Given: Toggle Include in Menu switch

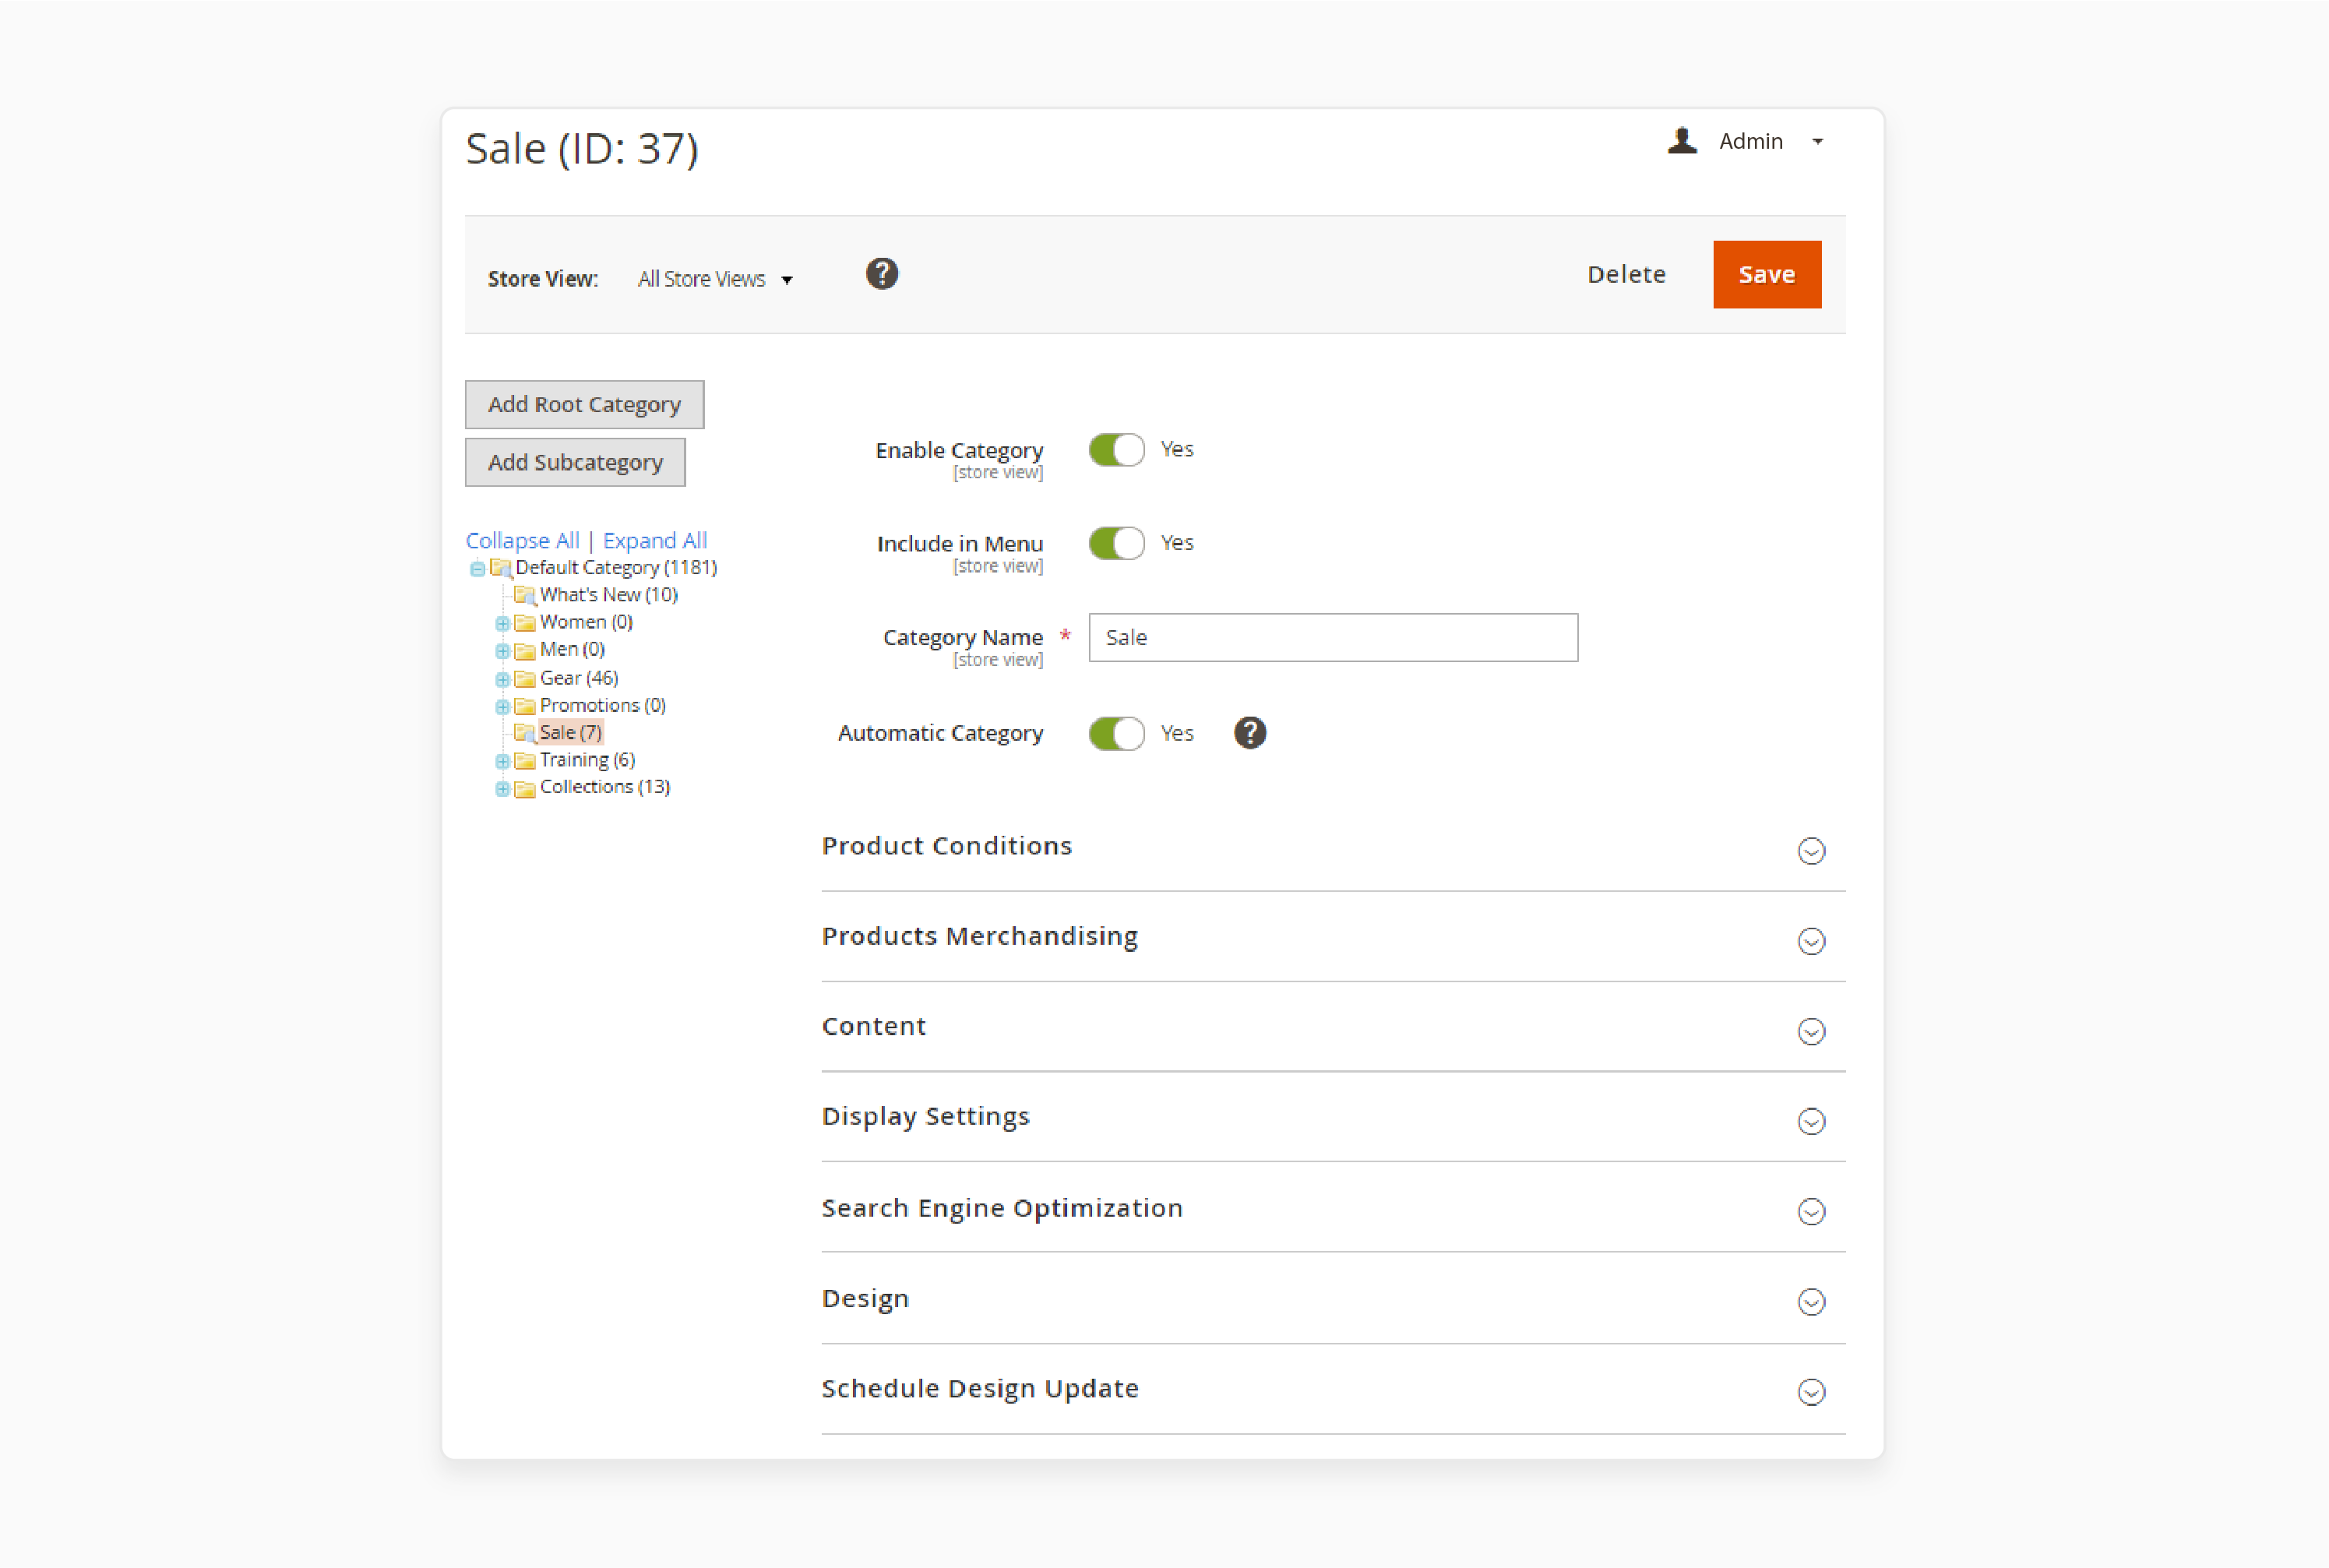Looking at the screenshot, I should (x=1116, y=543).
